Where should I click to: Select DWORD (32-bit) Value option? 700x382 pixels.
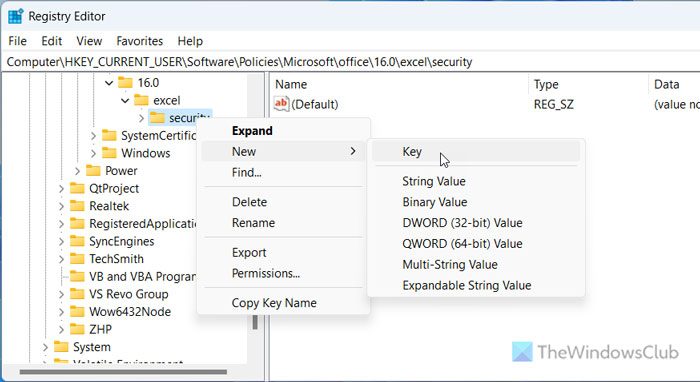click(x=476, y=223)
